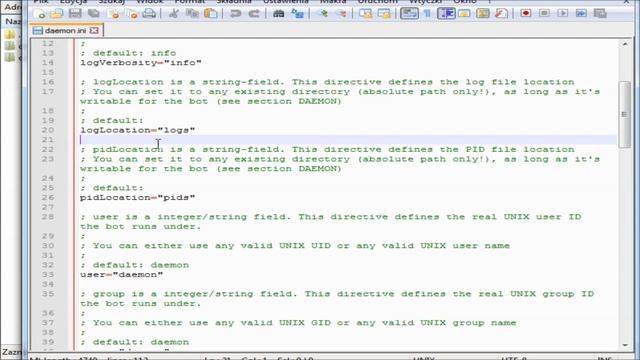Click the yellow folder icon after indent guide

coord(464,13)
